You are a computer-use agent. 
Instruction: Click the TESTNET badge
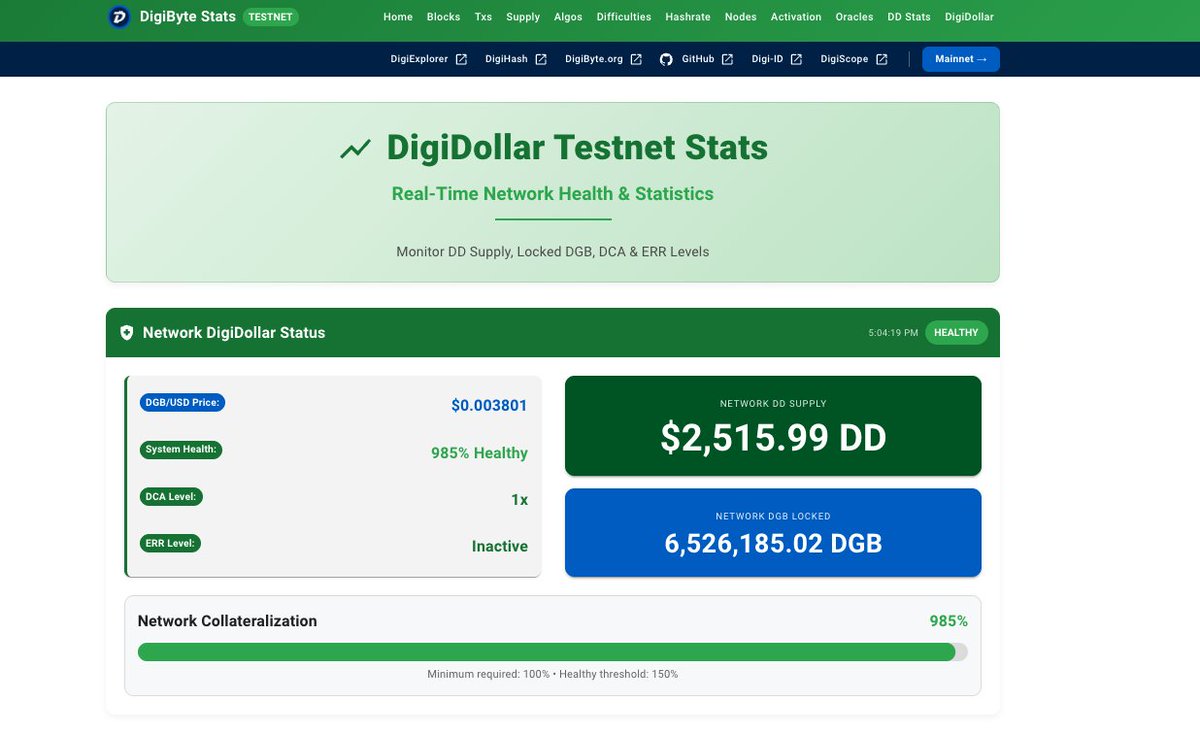[270, 17]
